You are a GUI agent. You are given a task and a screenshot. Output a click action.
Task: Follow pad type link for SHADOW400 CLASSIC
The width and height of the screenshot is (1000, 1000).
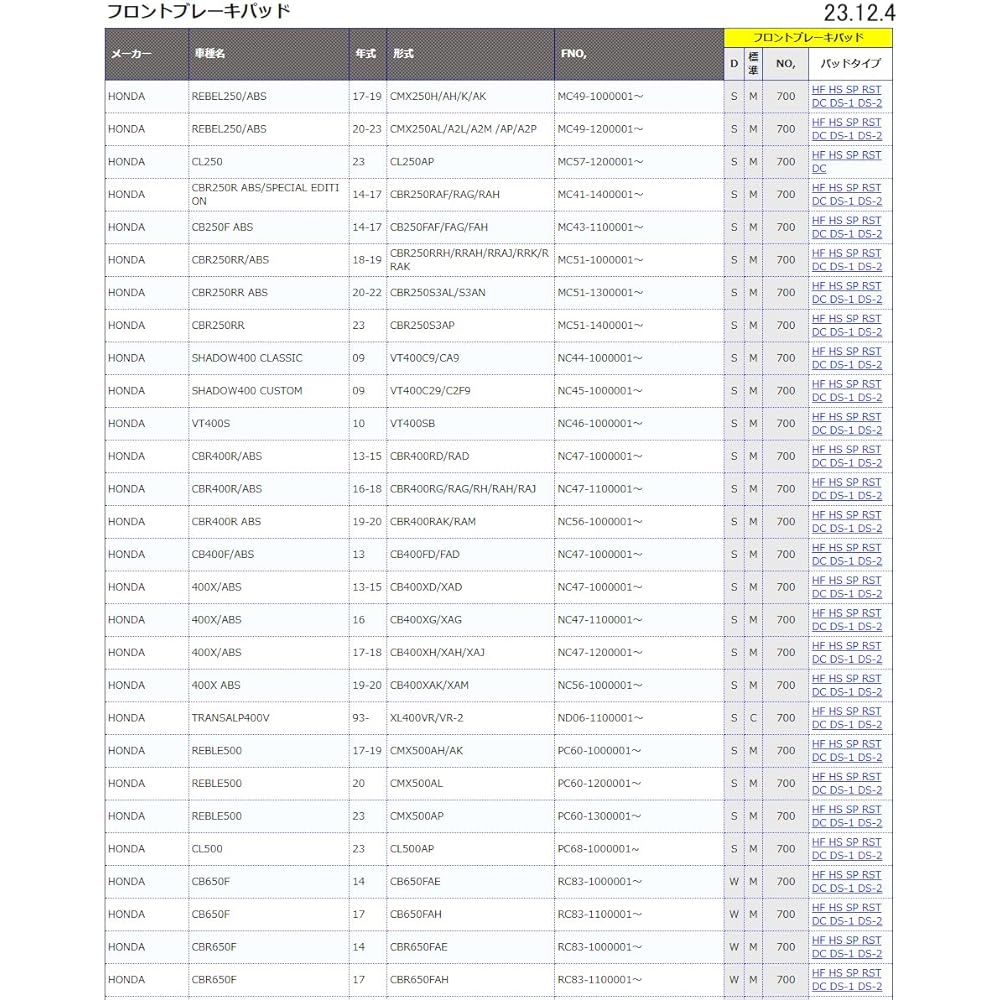(846, 358)
